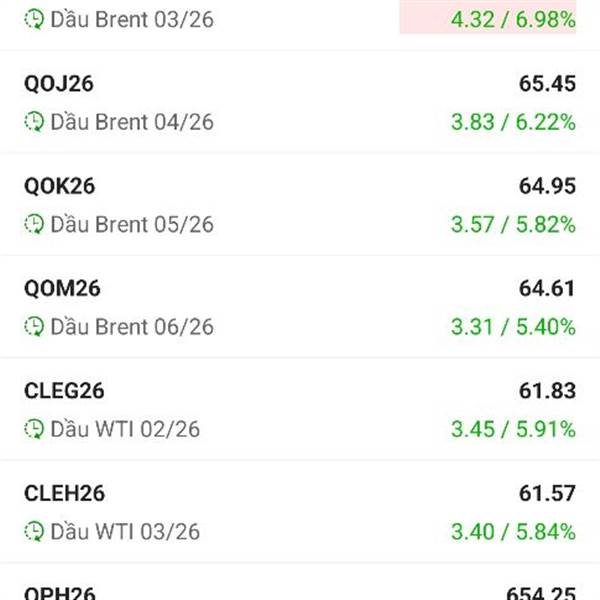
Task: Tap the 3.83 / 6.22% change value
Action: [514, 122]
